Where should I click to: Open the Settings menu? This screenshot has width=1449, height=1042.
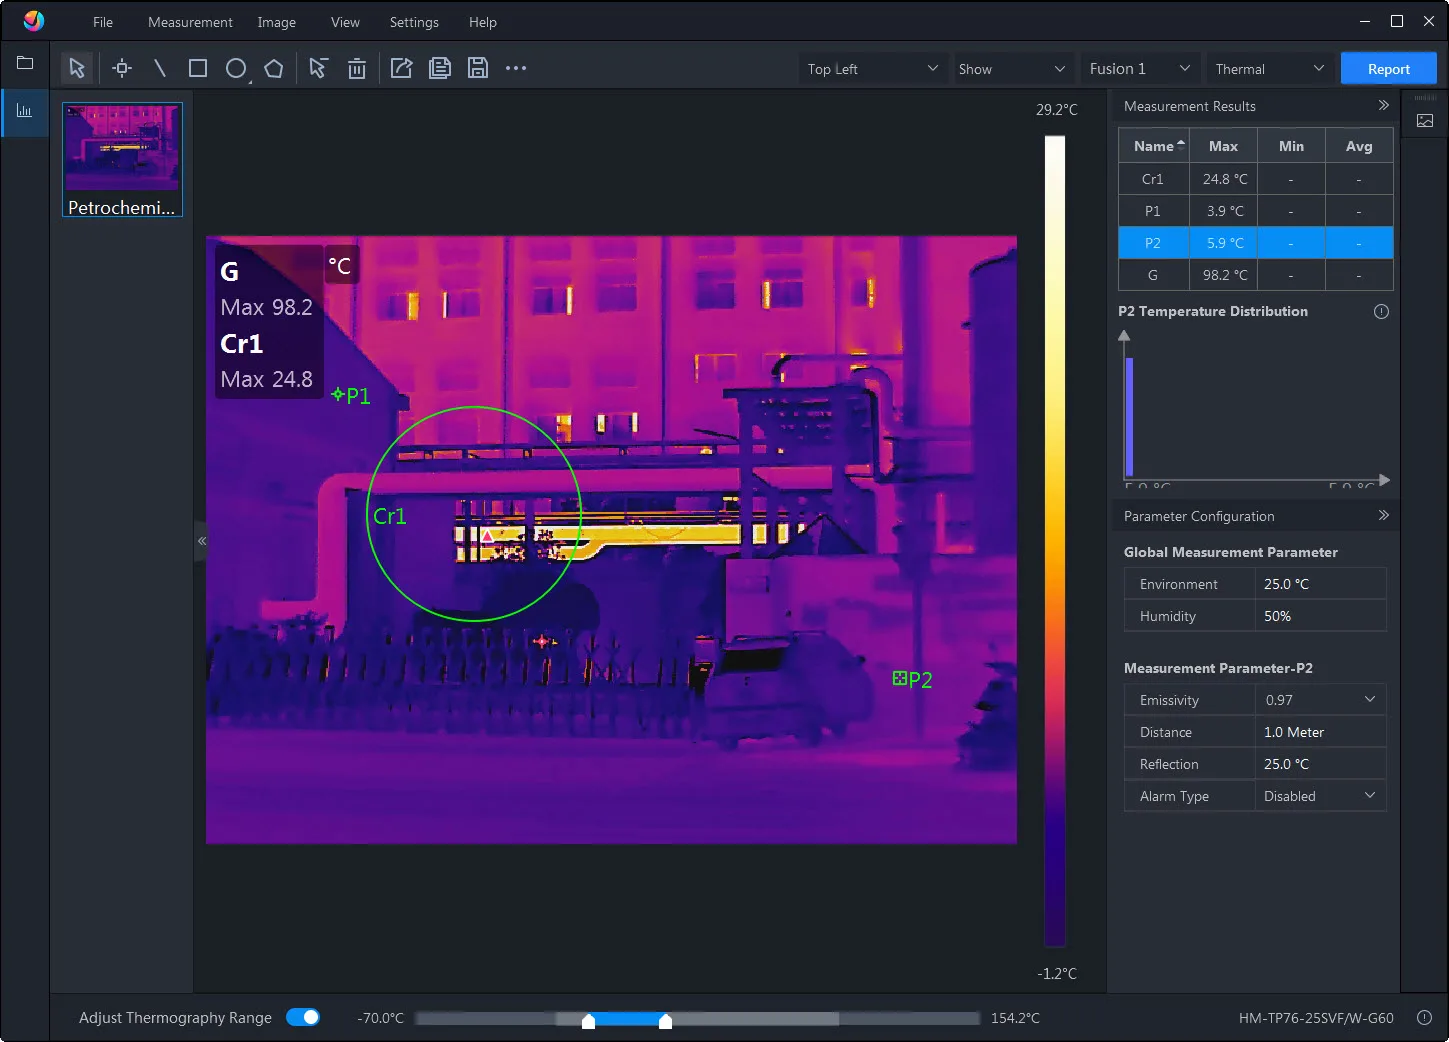[414, 22]
